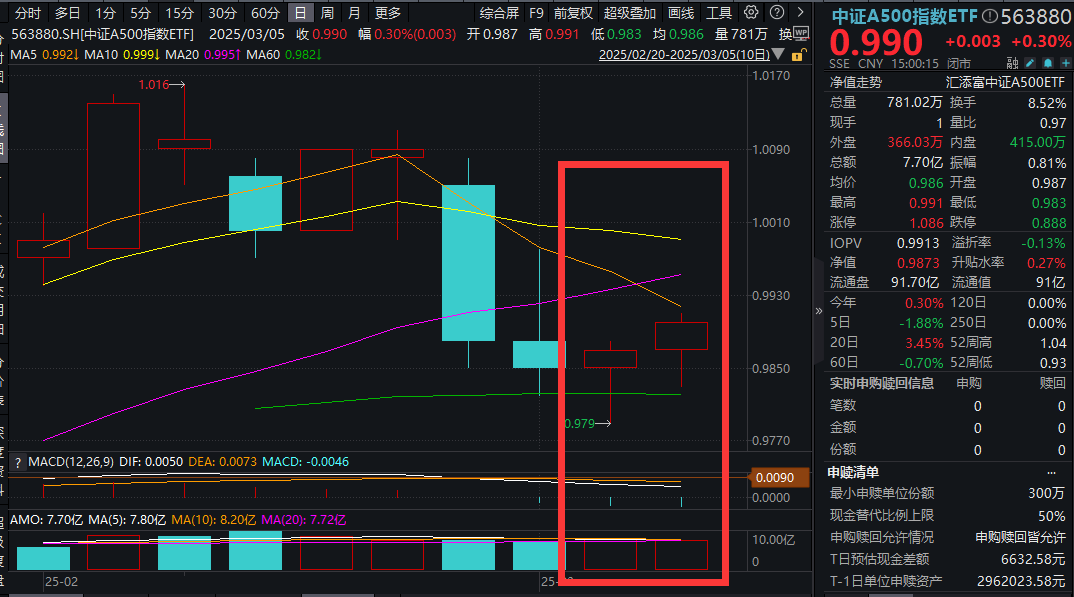Viewport: 1074px width, 597px height.
Task: Click the orange 0.0090 MACD axis marker
Action: 774,478
